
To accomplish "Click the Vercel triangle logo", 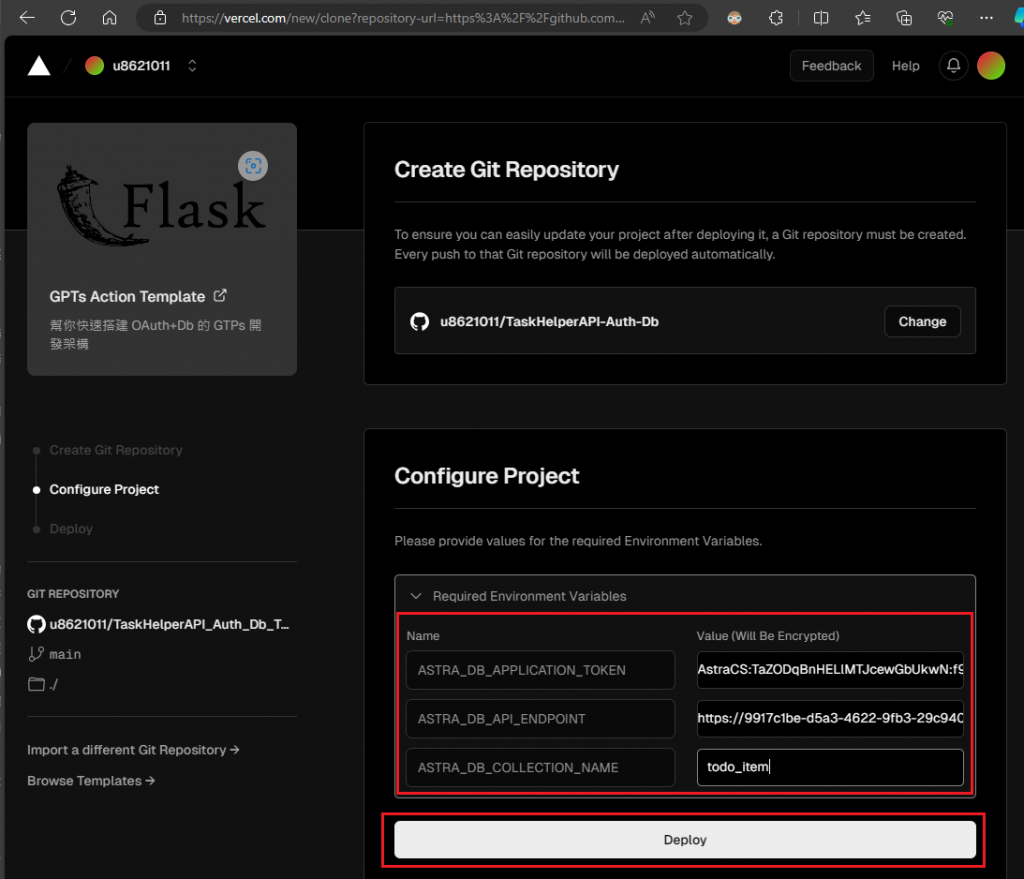I will point(39,66).
